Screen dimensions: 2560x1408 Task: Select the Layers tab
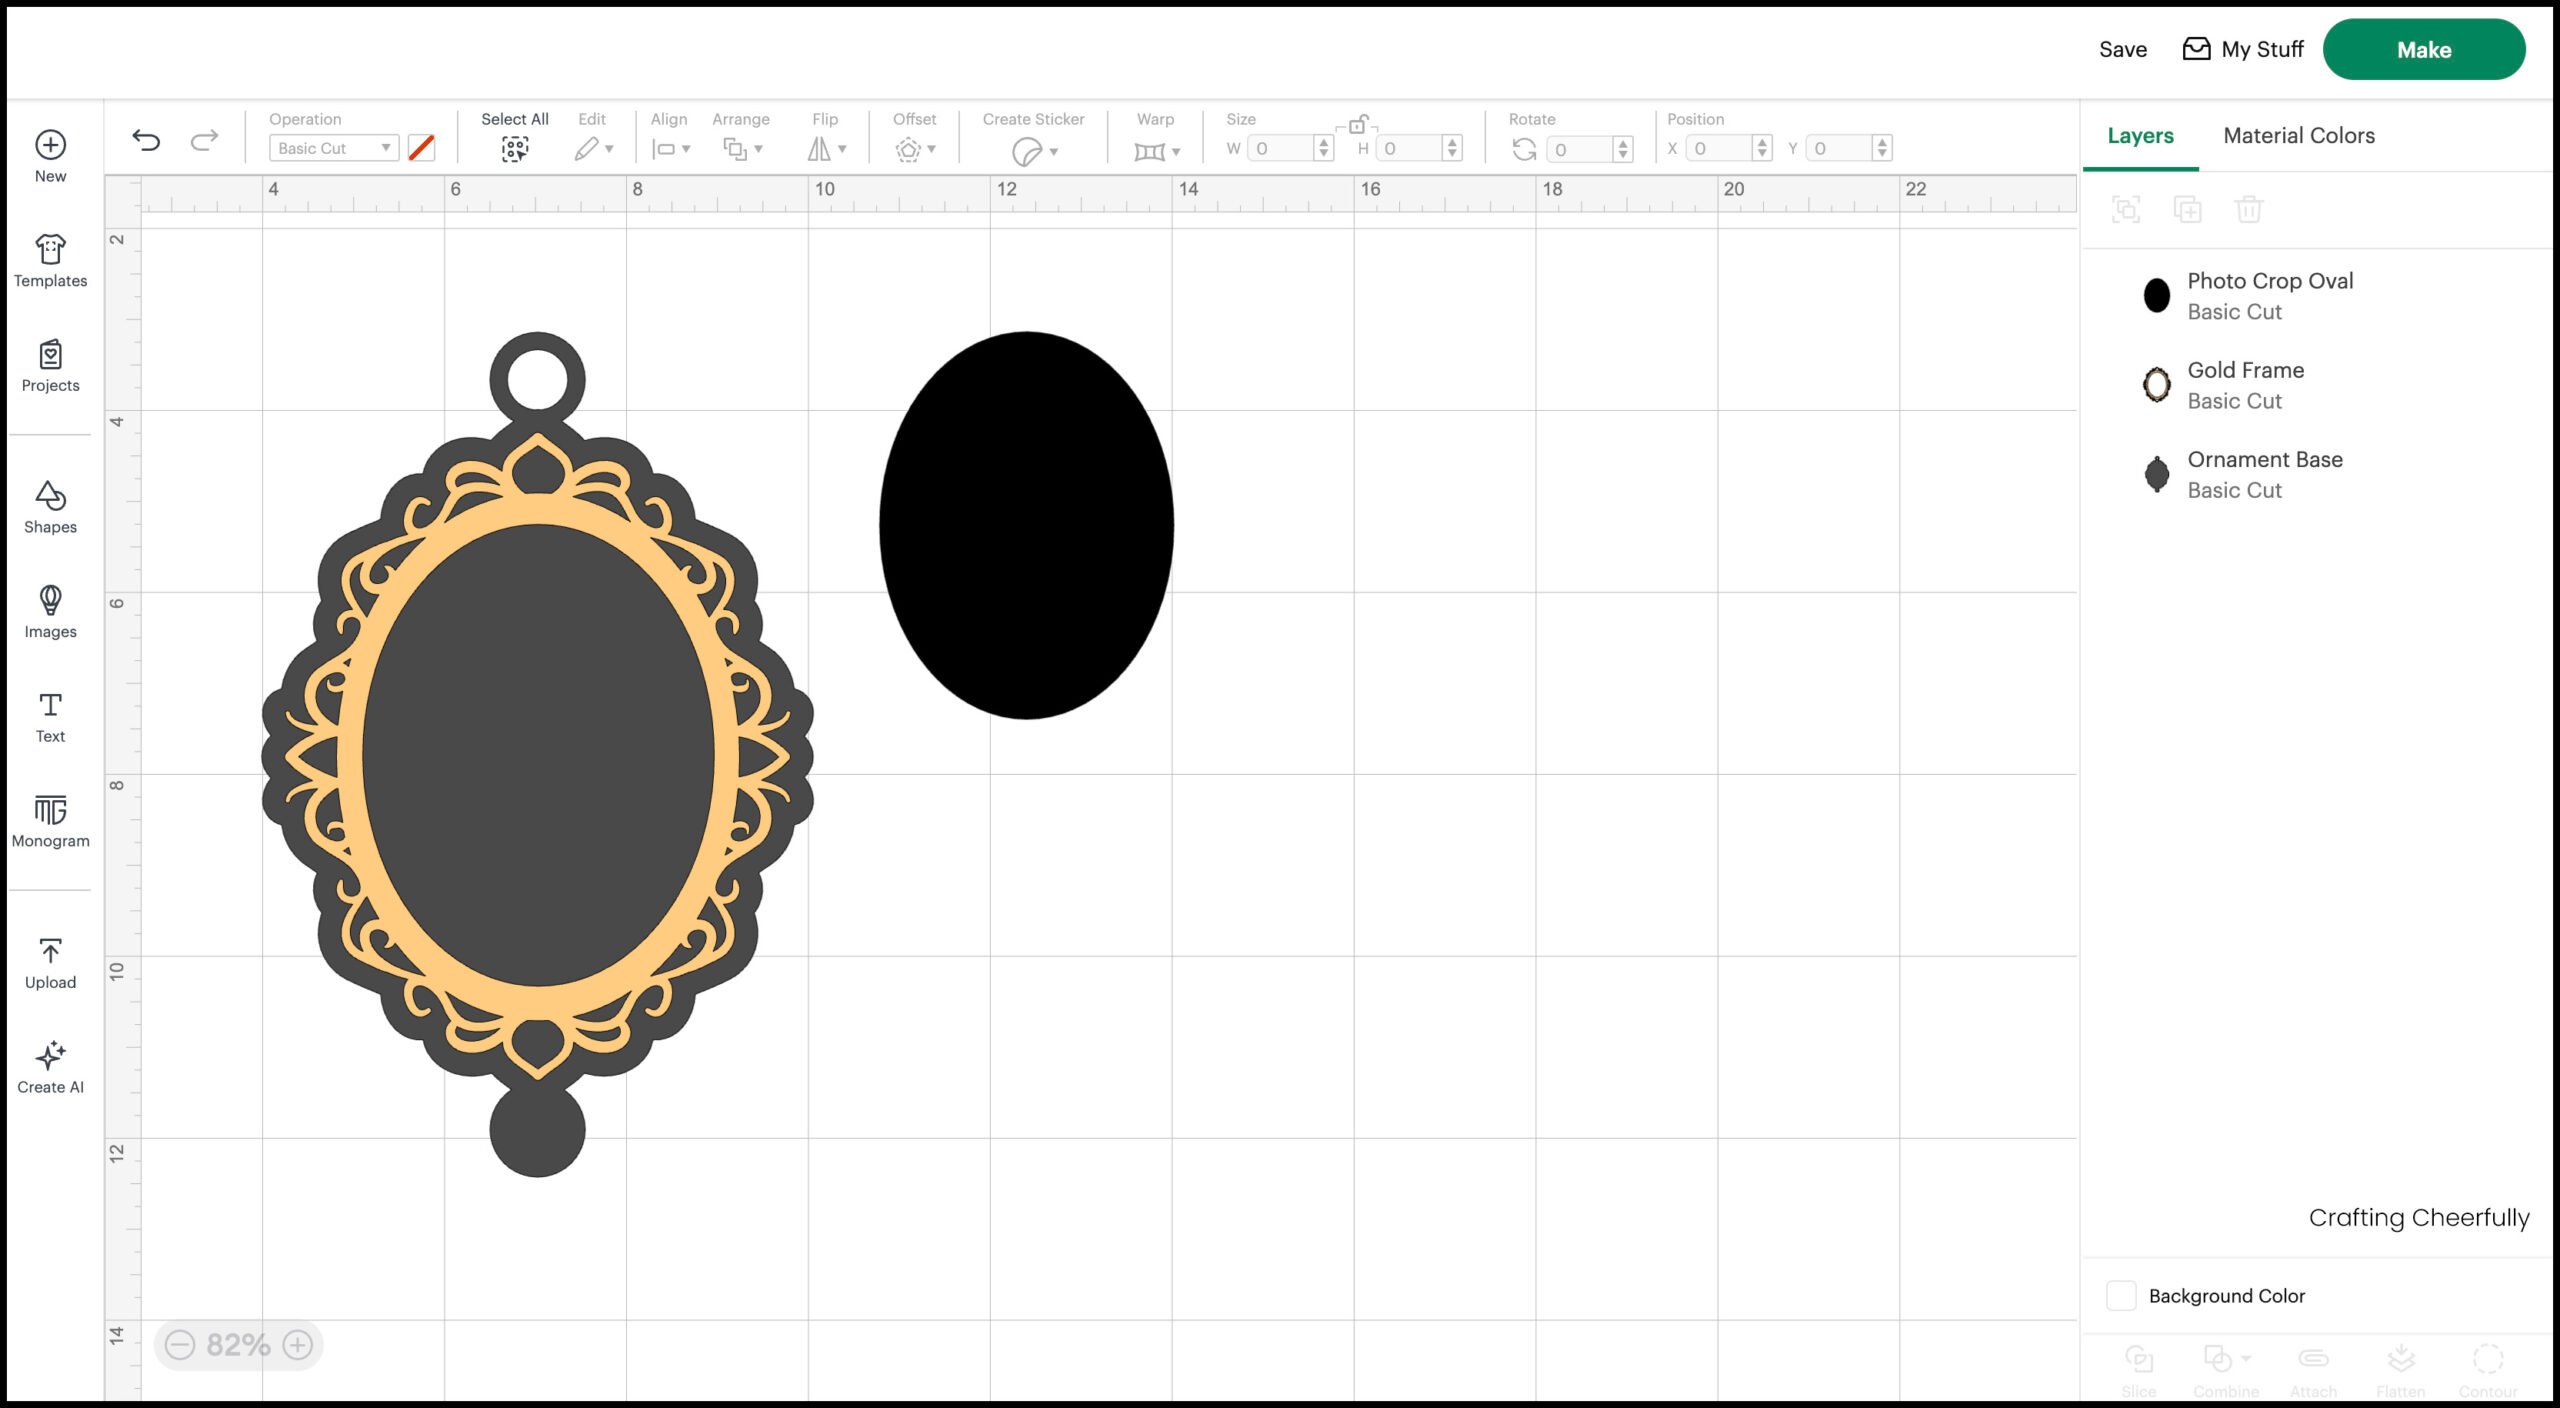tap(2139, 135)
